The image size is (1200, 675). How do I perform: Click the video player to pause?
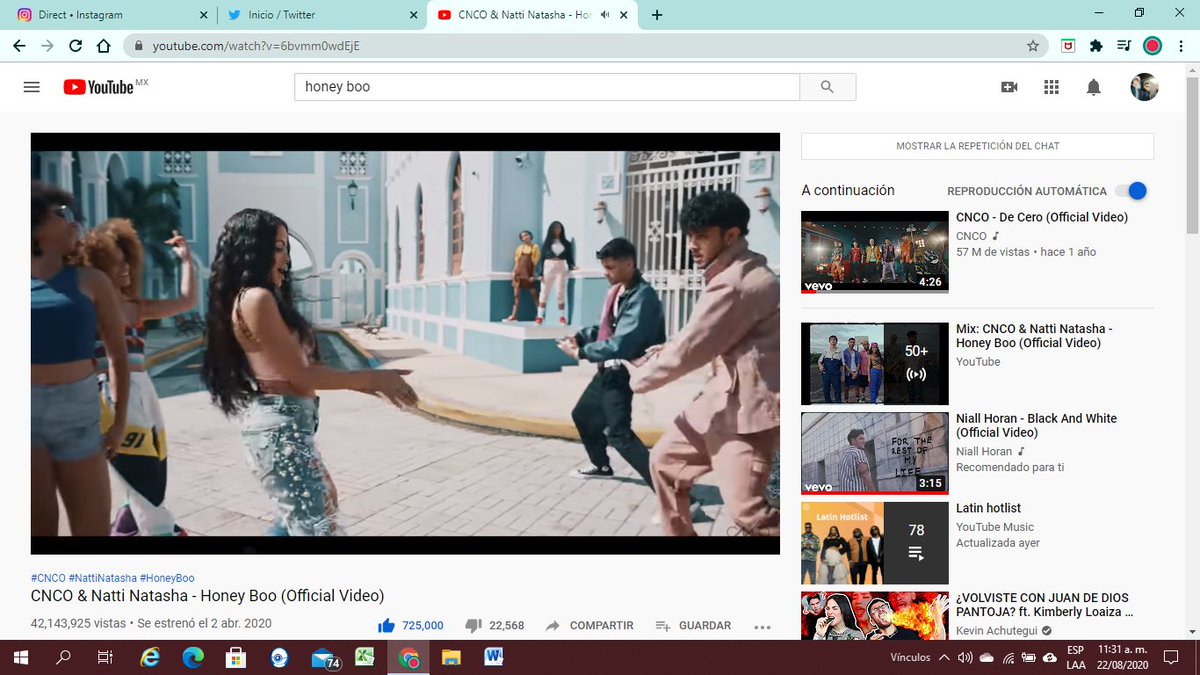tap(405, 343)
